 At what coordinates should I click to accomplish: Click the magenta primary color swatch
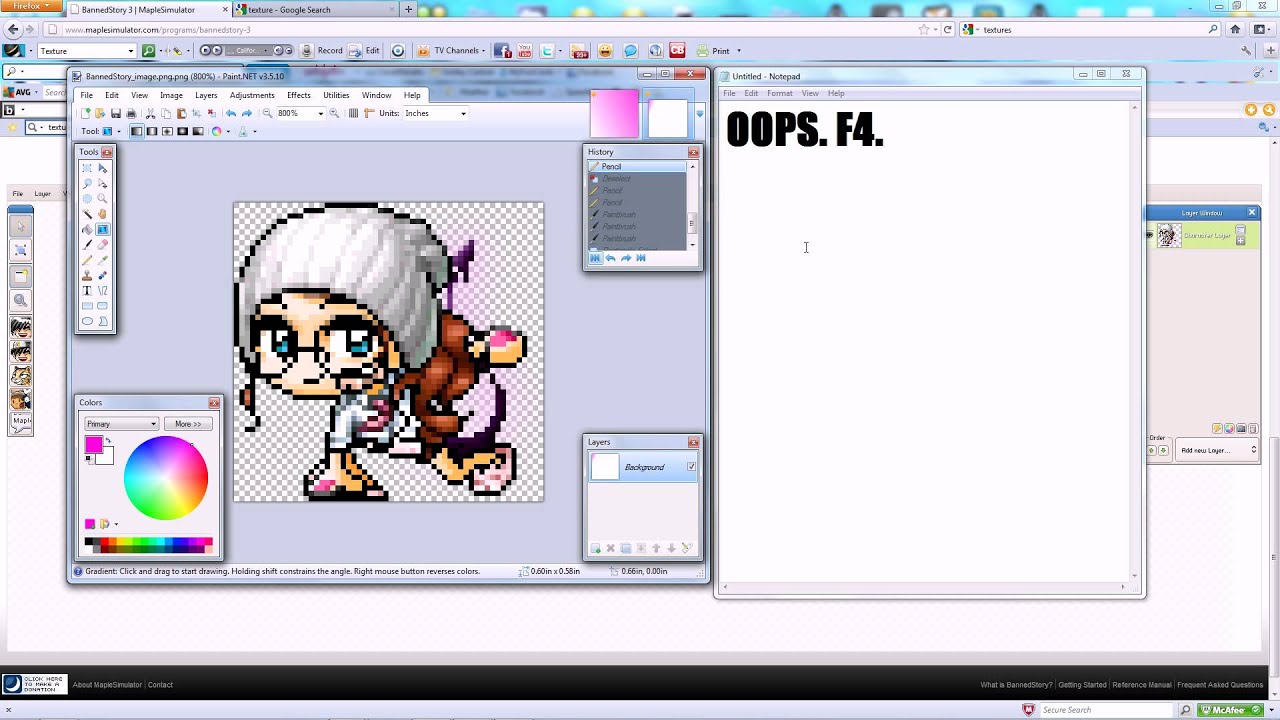tap(94, 445)
